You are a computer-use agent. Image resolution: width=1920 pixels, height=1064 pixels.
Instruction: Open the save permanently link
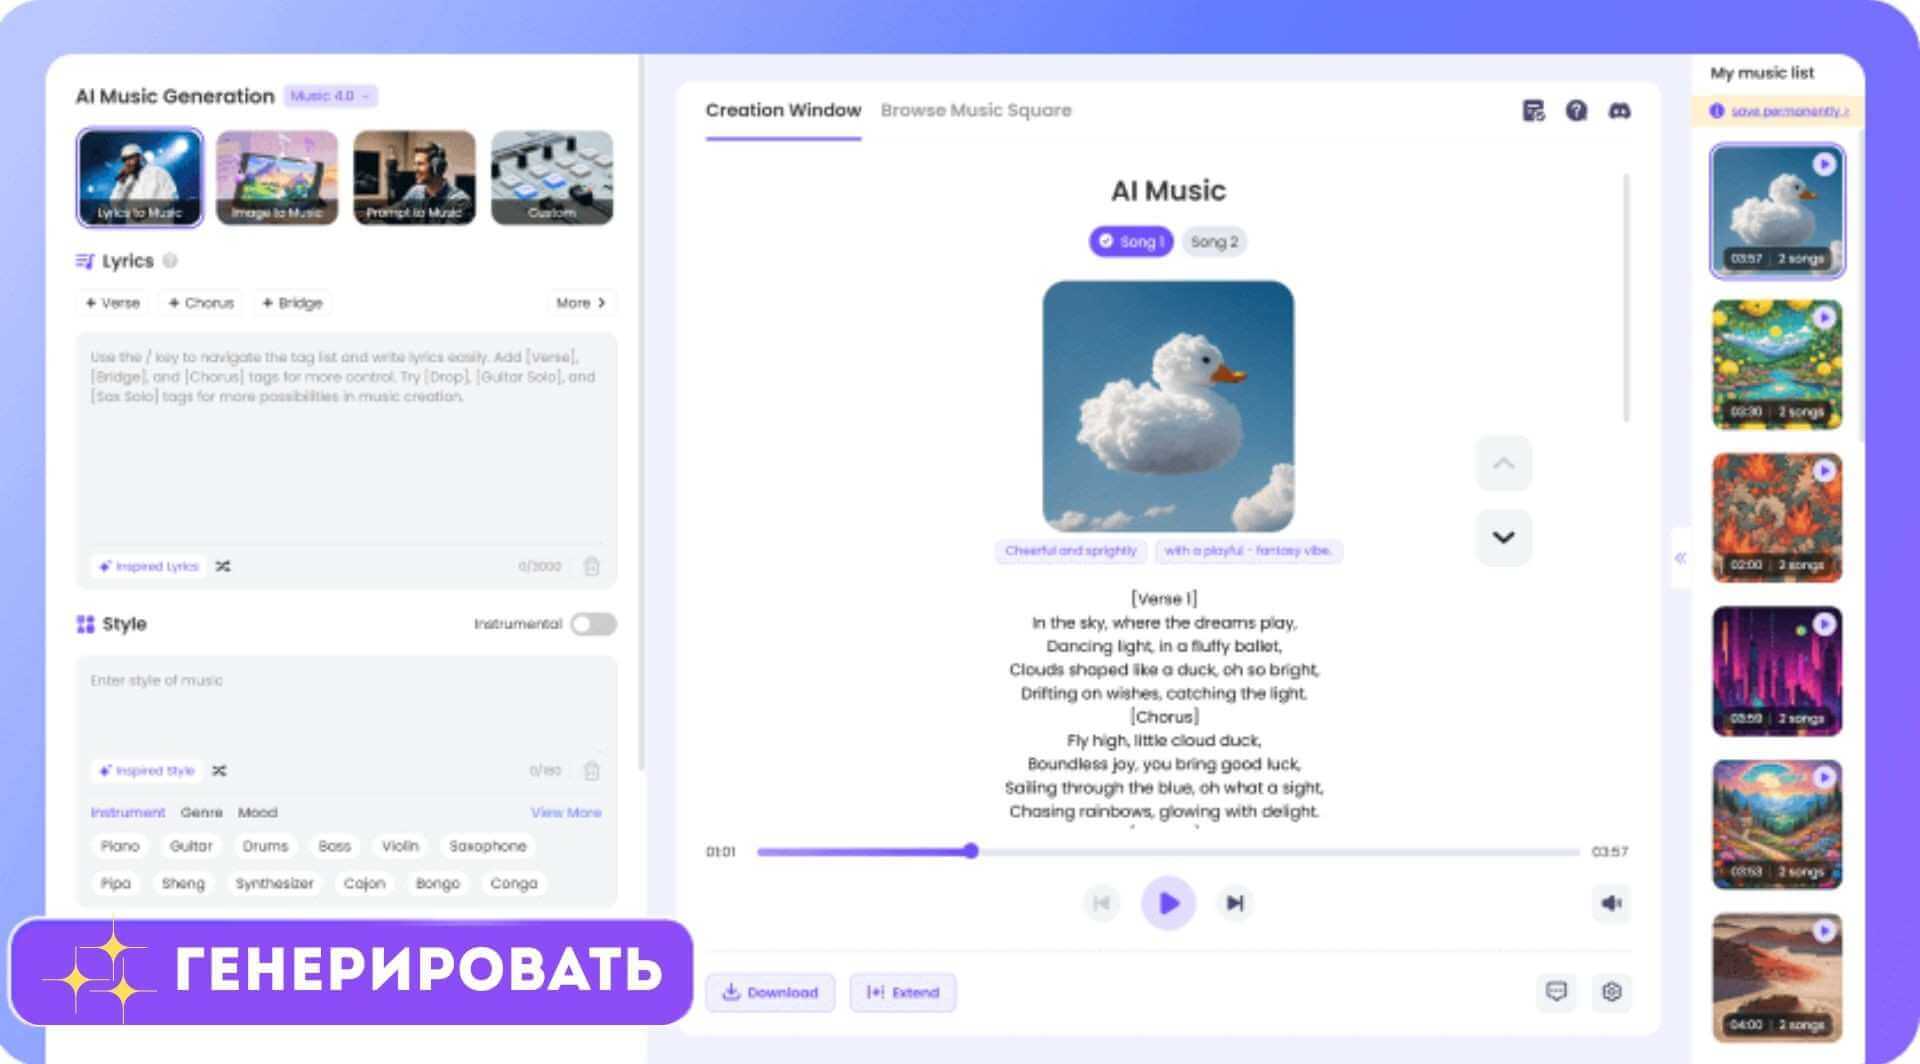click(1789, 111)
